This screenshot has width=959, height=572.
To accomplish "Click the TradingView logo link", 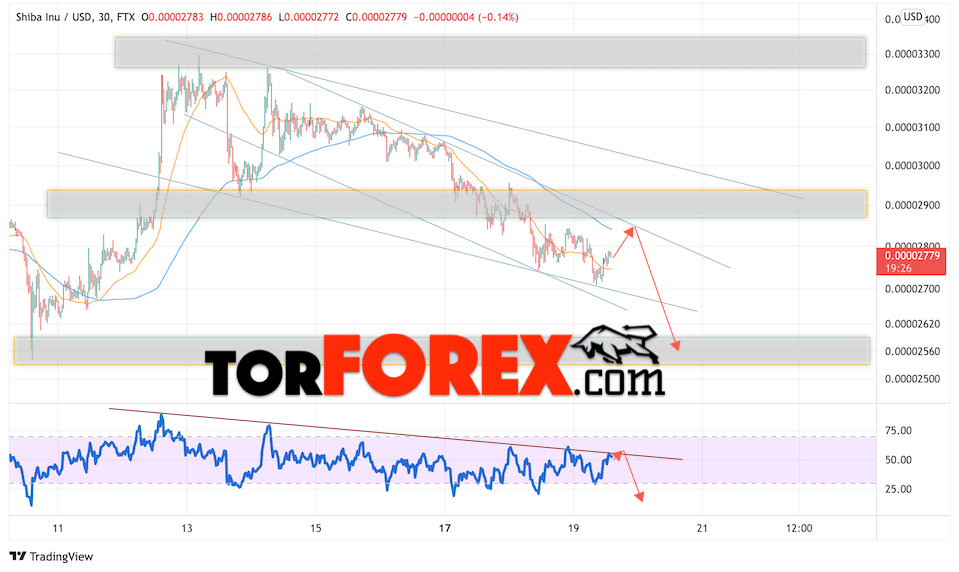I will pos(51,556).
